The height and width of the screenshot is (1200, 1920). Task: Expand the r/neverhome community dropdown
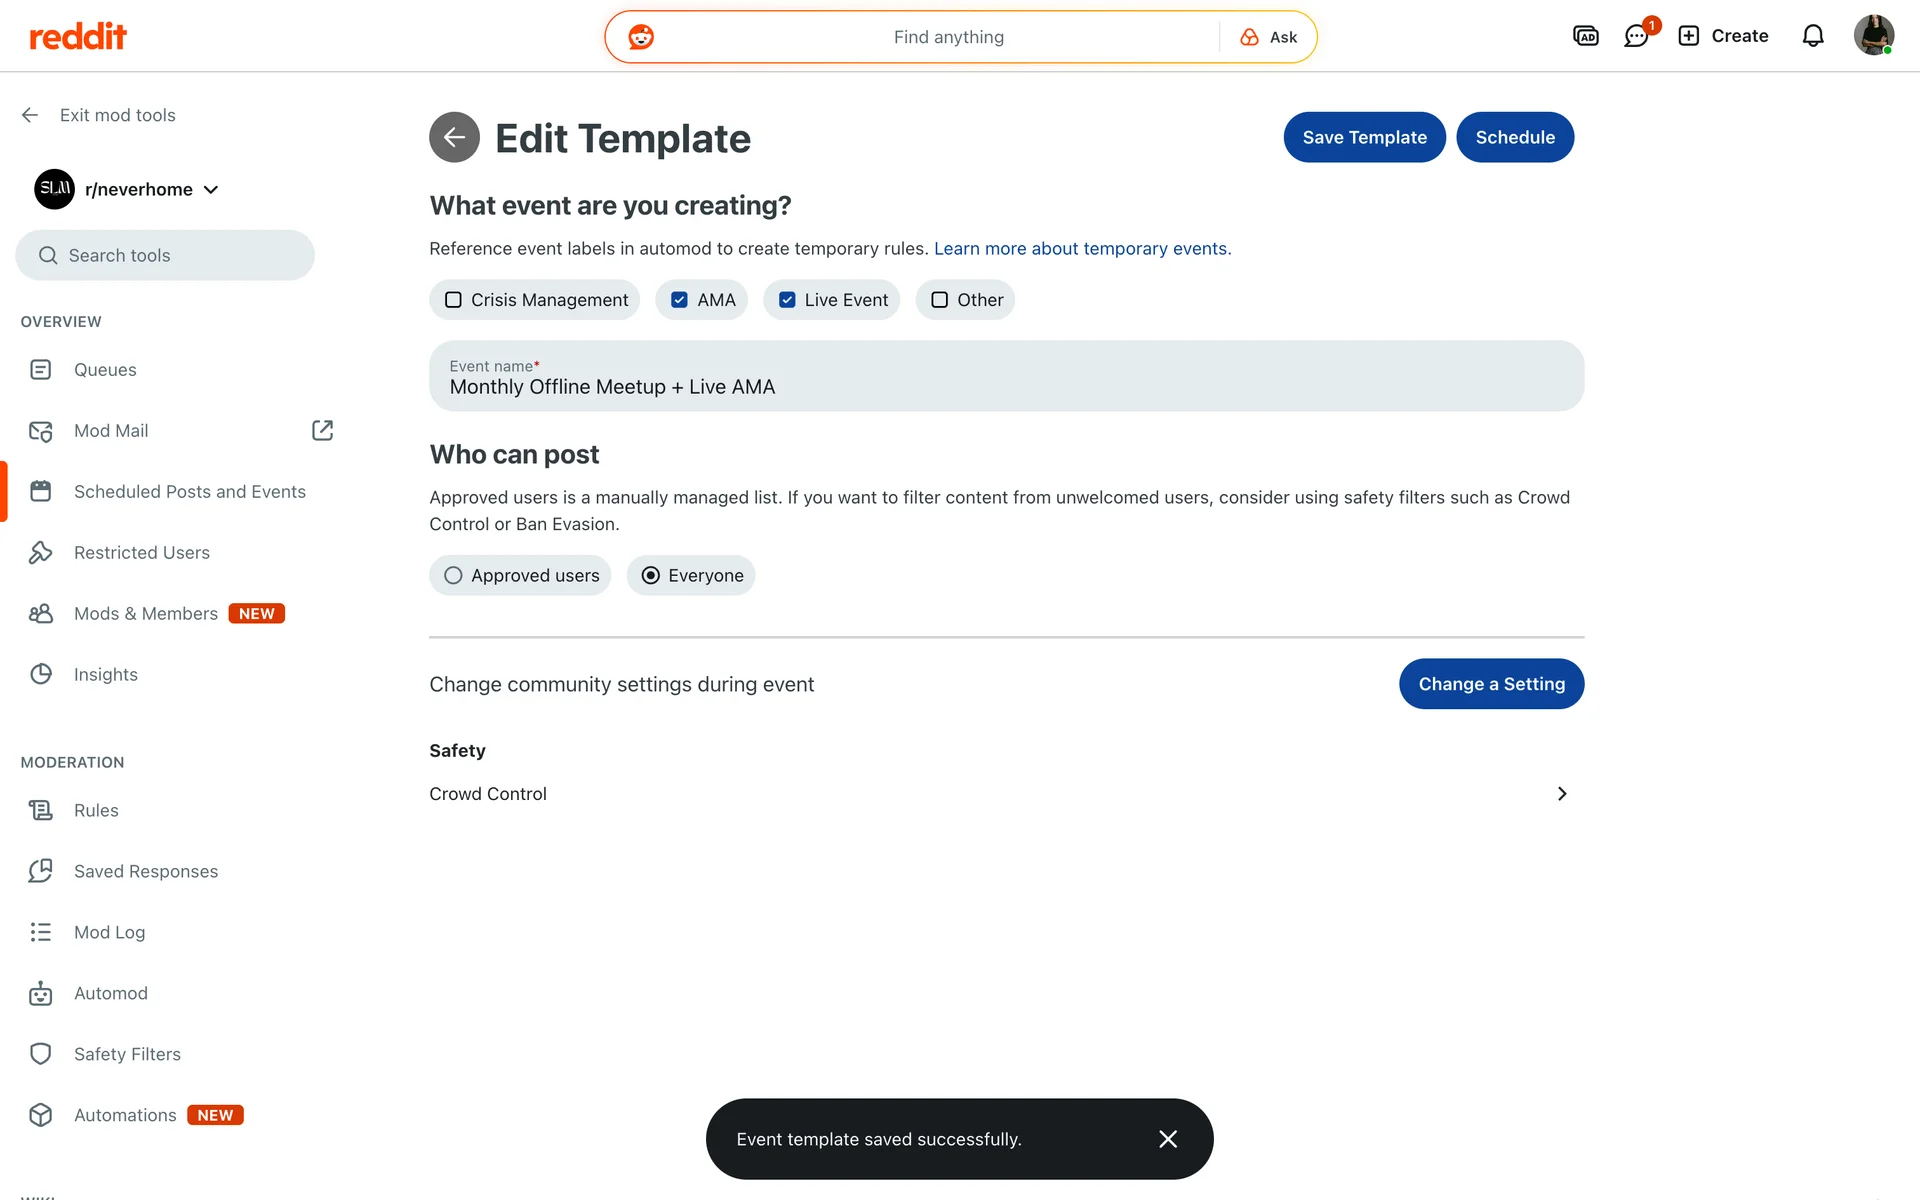(x=211, y=190)
